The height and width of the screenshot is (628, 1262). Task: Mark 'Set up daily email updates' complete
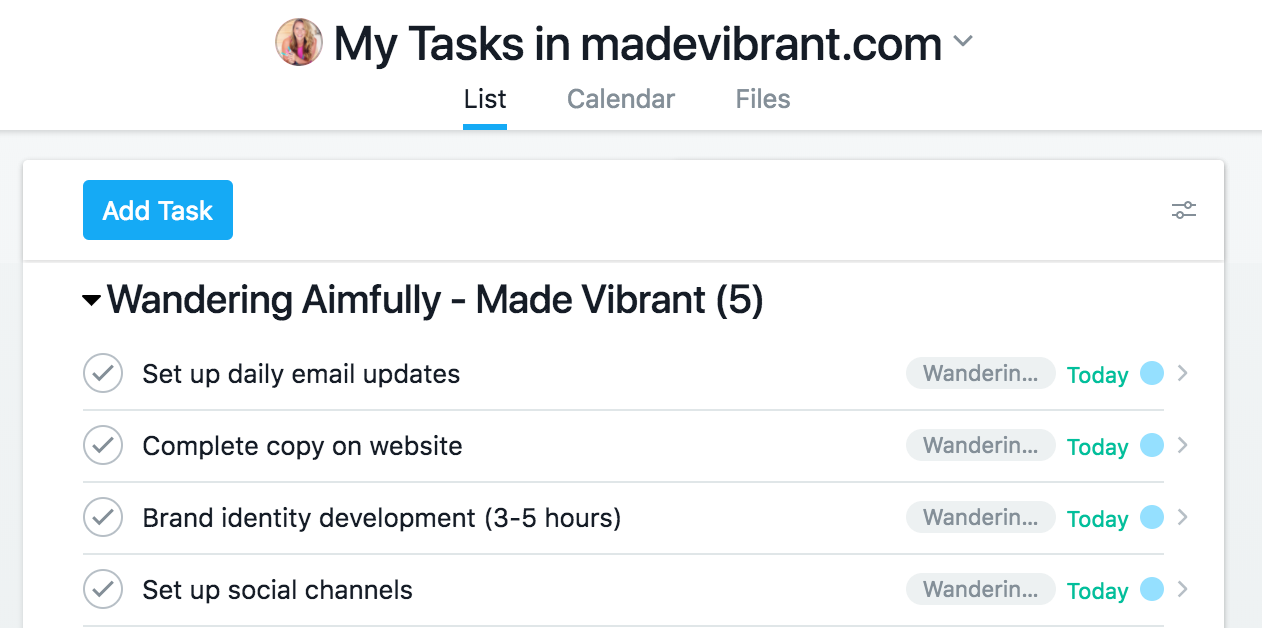coord(103,374)
